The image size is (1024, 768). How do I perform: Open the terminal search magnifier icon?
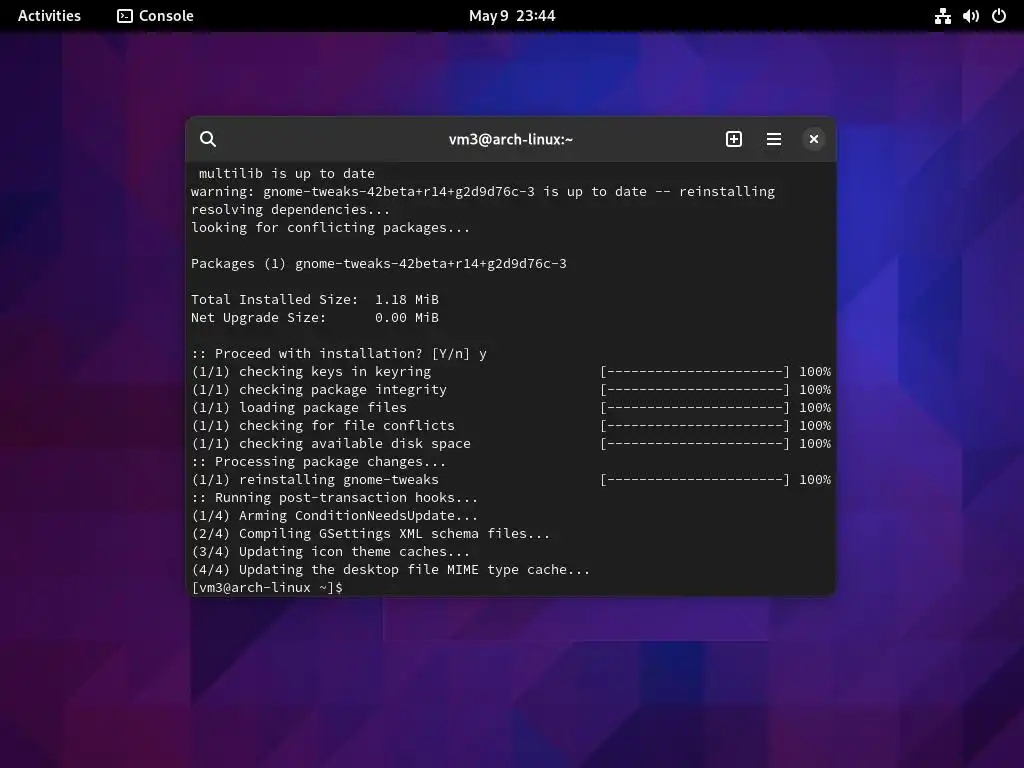click(208, 139)
